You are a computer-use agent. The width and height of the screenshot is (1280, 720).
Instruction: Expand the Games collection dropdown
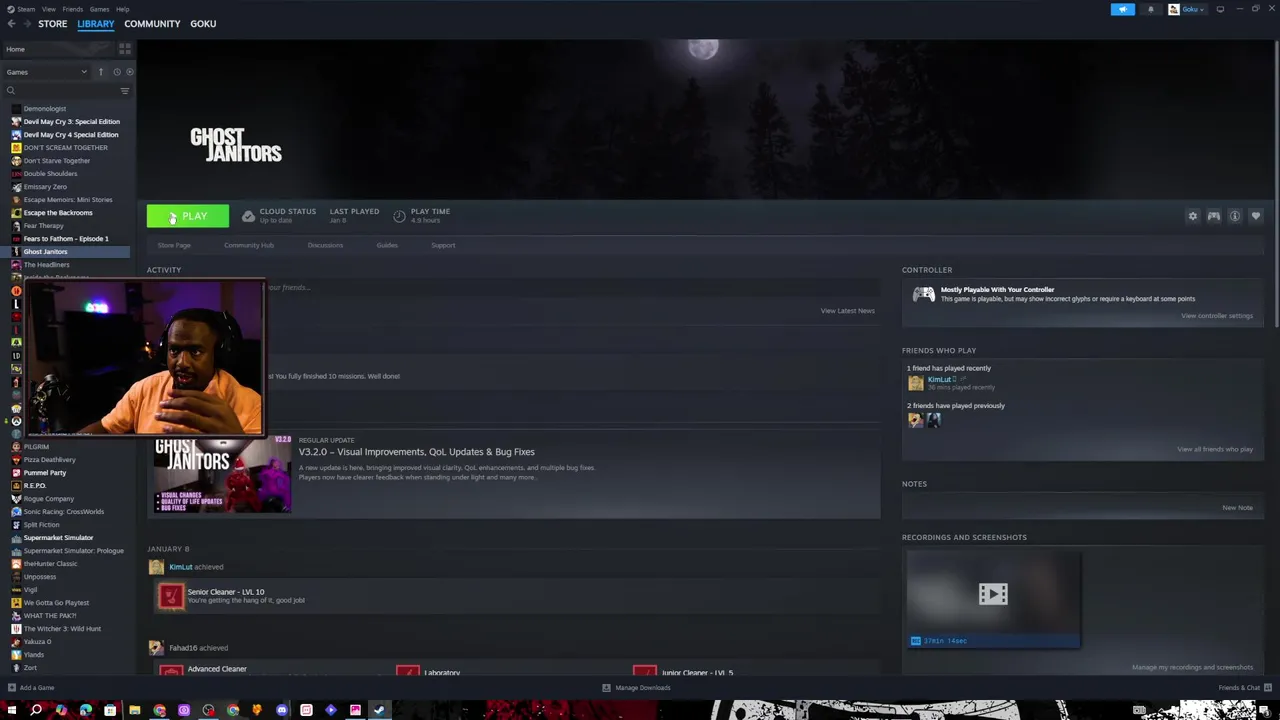[46, 72]
